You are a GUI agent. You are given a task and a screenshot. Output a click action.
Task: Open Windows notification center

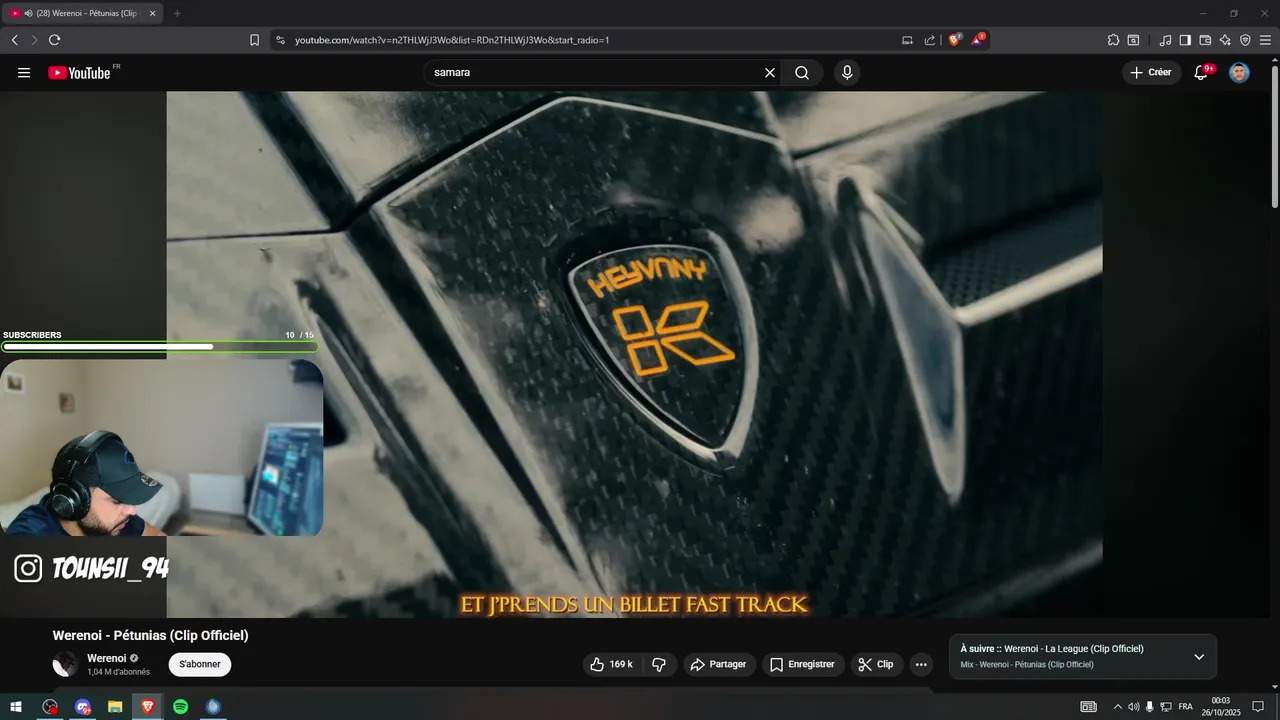[1258, 707]
